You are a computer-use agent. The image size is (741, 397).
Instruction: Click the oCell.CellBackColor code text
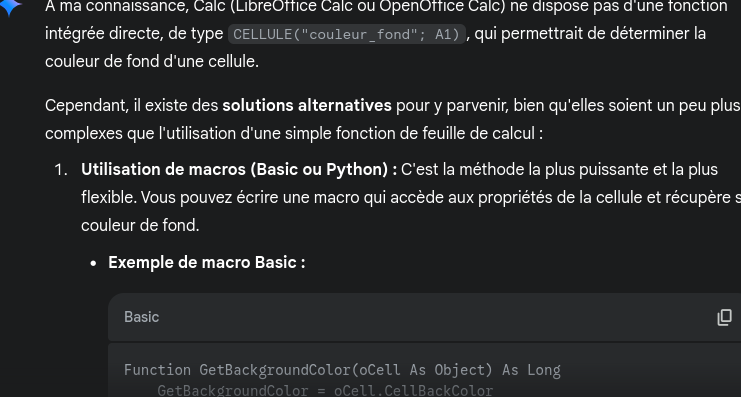[x=414, y=391]
